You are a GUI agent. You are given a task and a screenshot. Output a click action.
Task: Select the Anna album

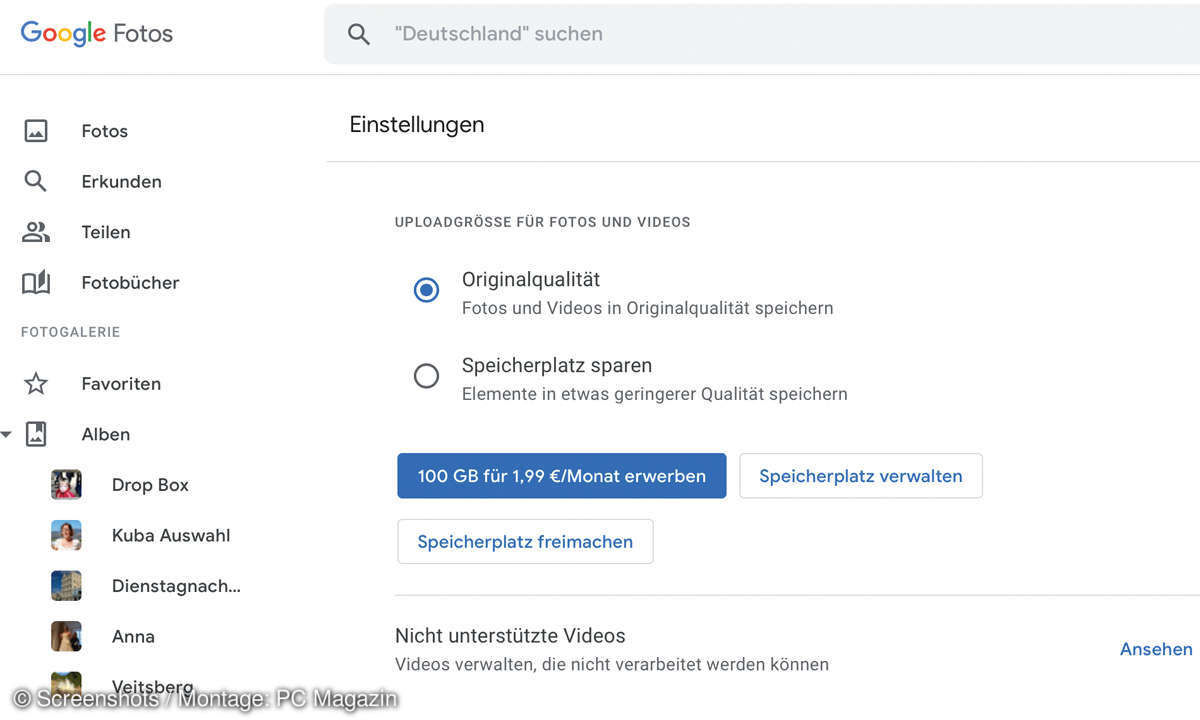coord(133,636)
